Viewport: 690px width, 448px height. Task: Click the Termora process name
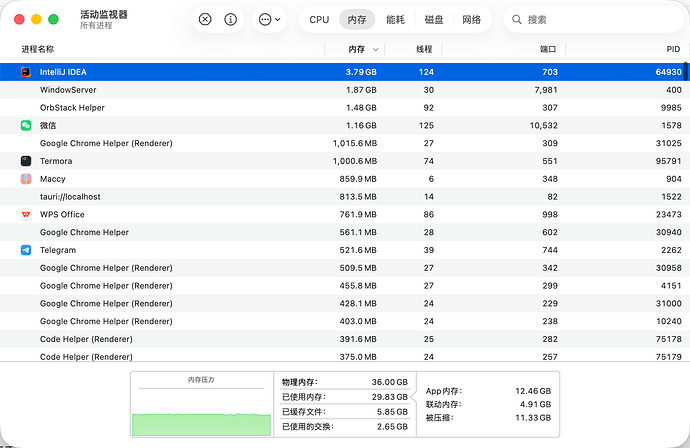point(56,161)
